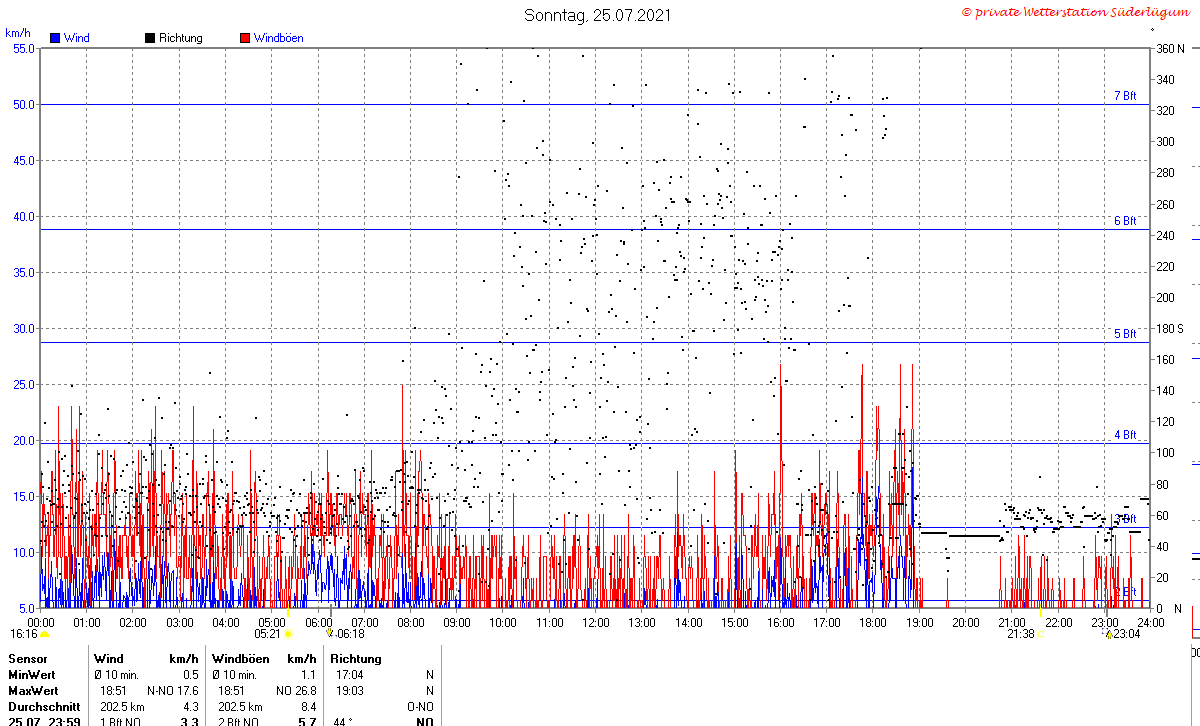Click the up-arrow marker icon at 23:04
1200x726 pixels.
1108,634
